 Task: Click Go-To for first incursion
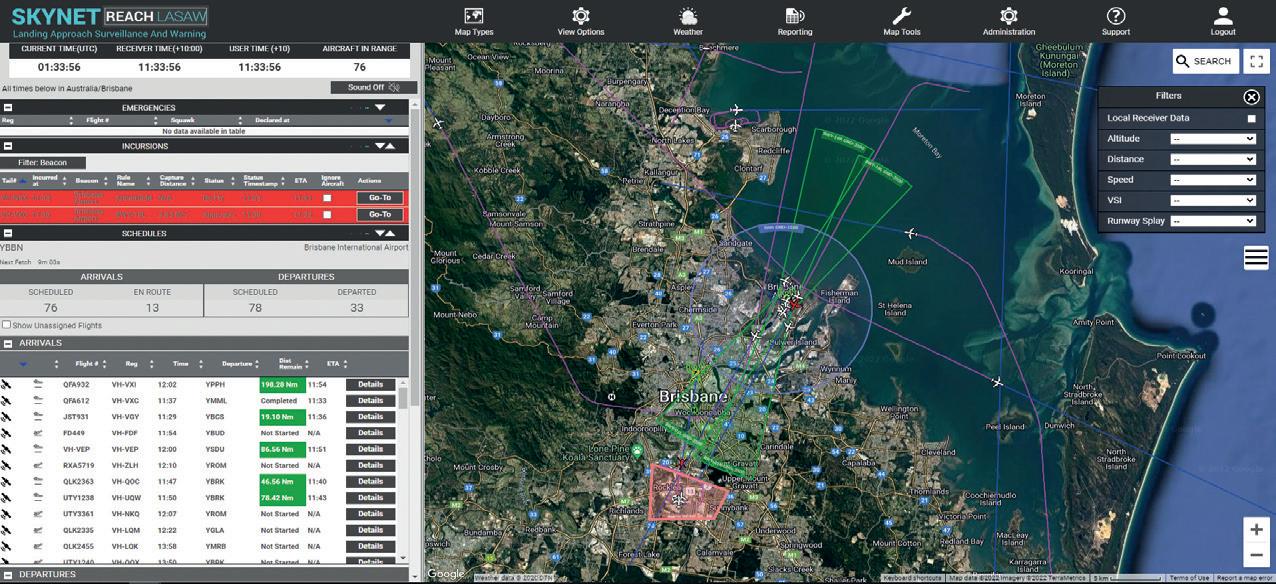pyautogui.click(x=380, y=198)
